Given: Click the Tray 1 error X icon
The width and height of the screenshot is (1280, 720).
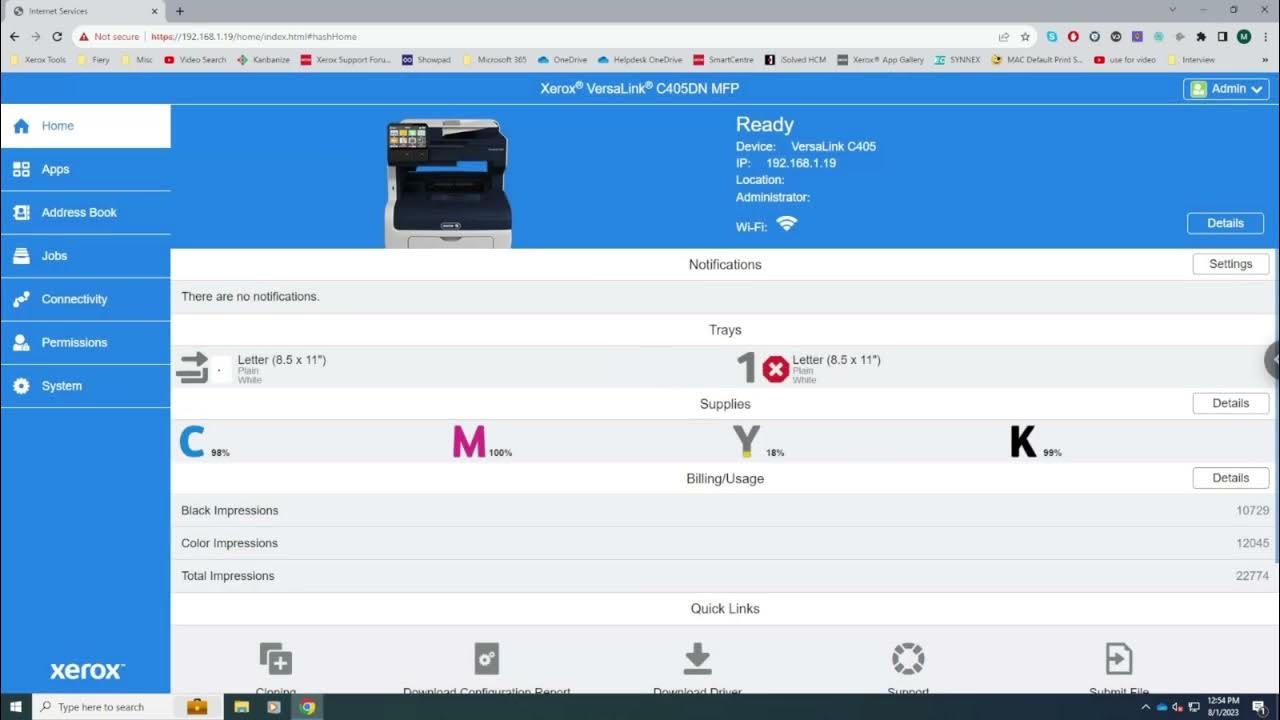Looking at the screenshot, I should tap(776, 369).
